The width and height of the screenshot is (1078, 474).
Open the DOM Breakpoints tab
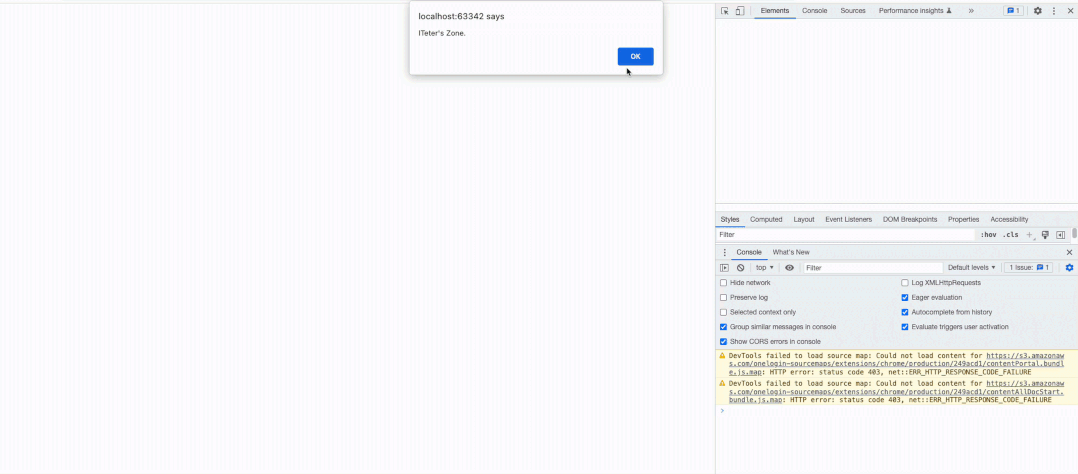(x=910, y=219)
